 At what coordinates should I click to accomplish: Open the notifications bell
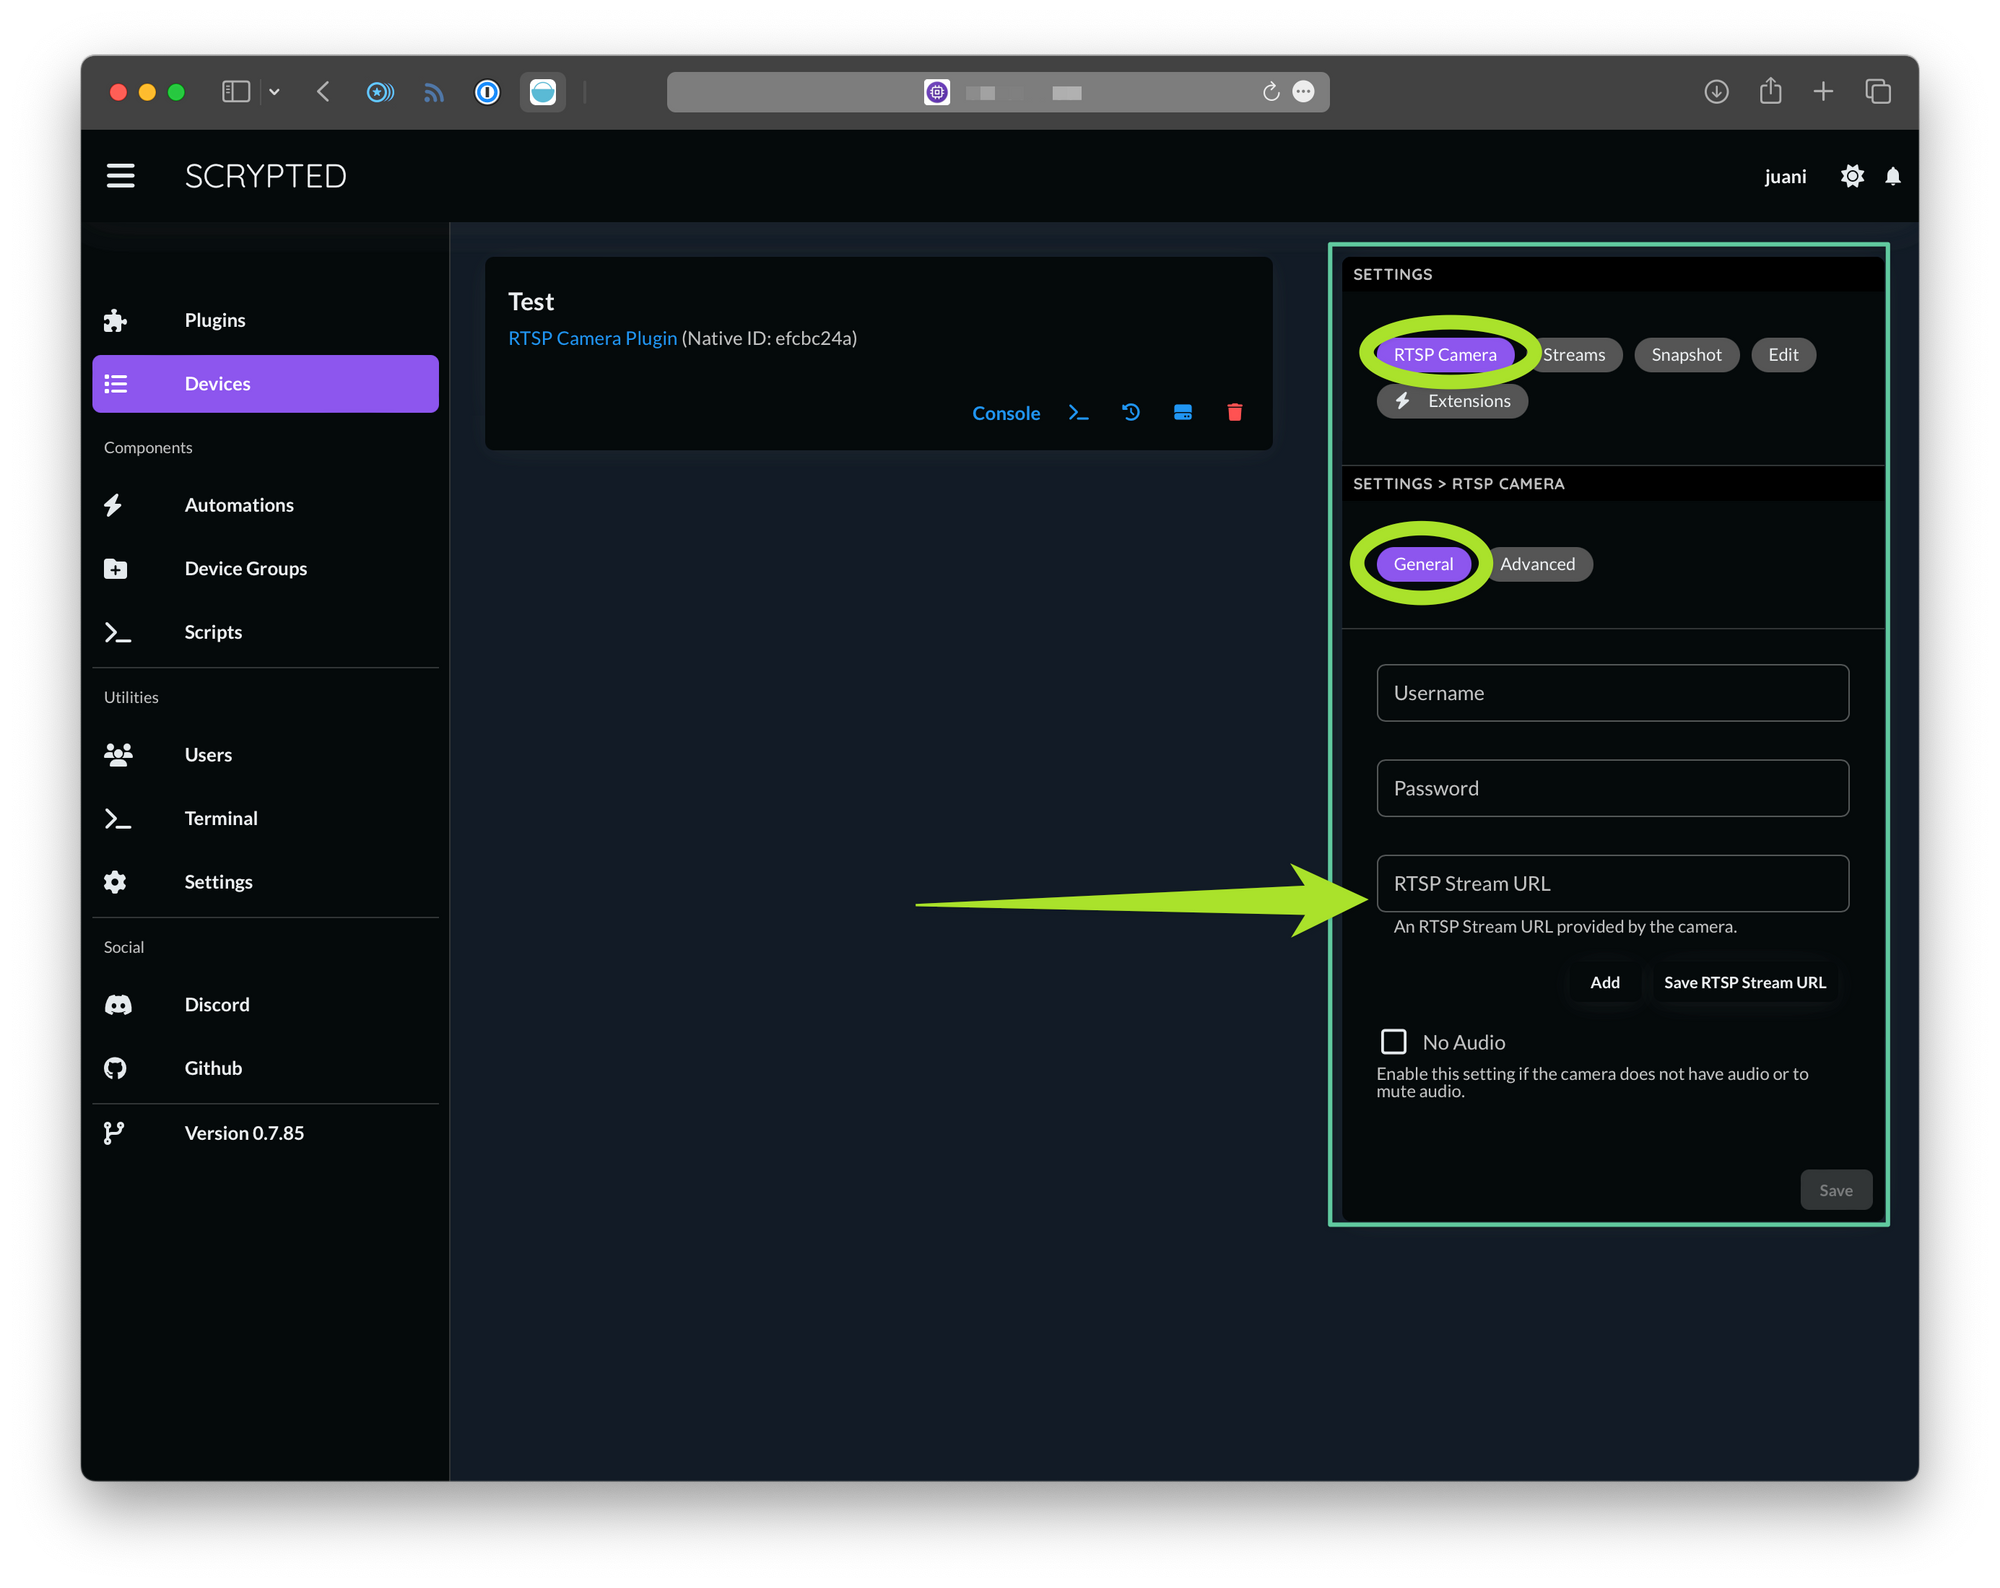click(x=1892, y=176)
